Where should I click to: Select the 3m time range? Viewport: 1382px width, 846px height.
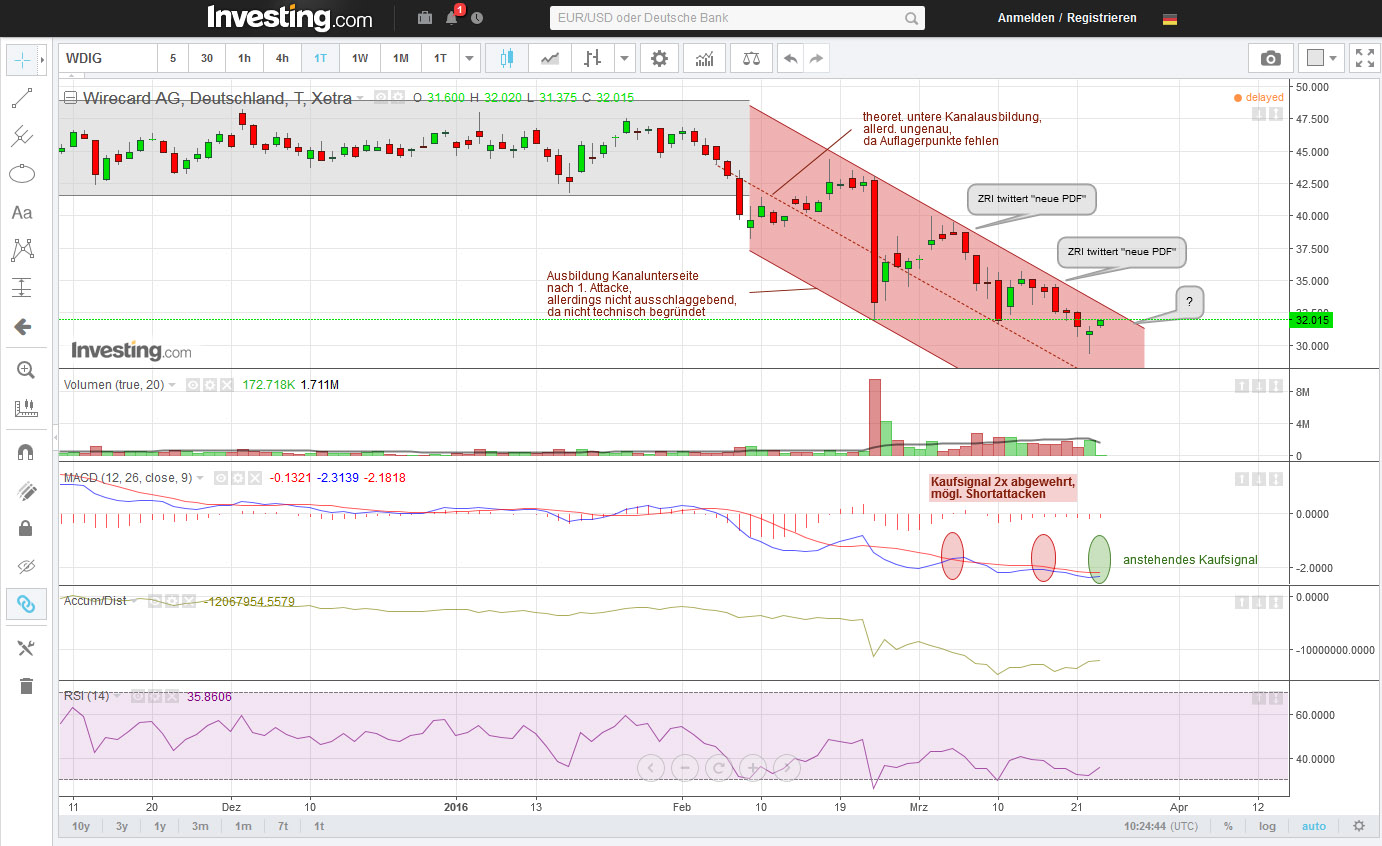click(200, 826)
